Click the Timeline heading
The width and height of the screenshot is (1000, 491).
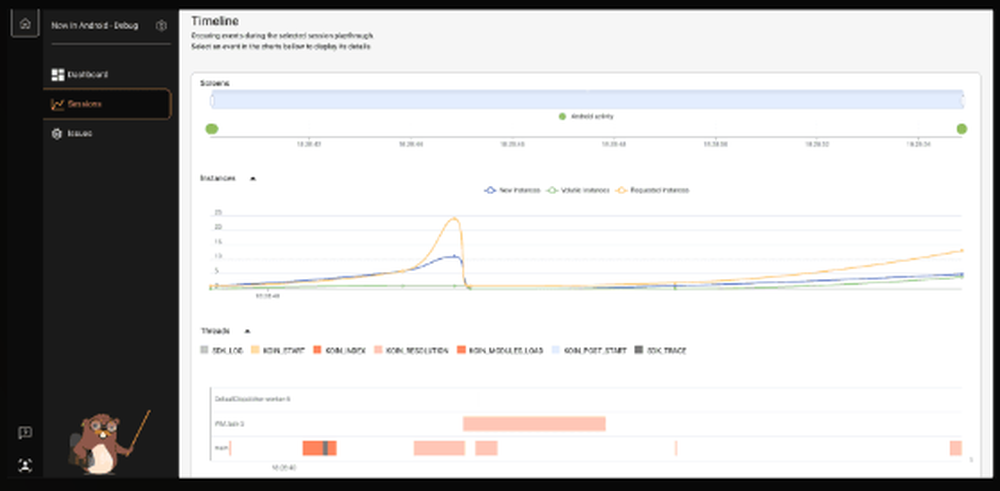click(215, 22)
